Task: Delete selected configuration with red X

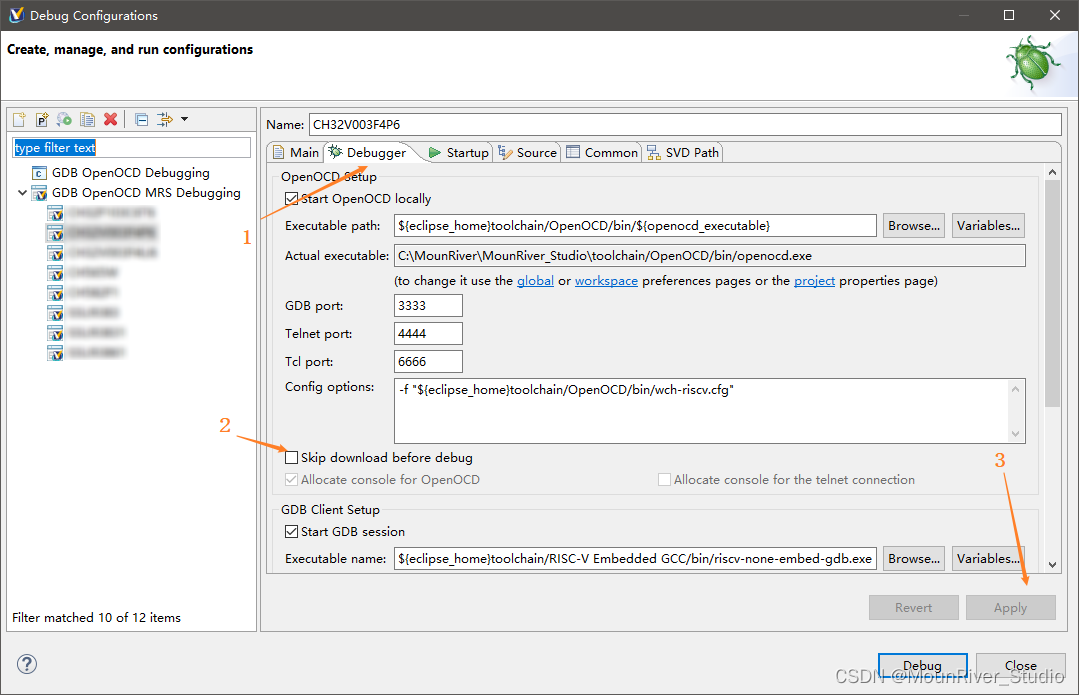Action: [x=110, y=120]
